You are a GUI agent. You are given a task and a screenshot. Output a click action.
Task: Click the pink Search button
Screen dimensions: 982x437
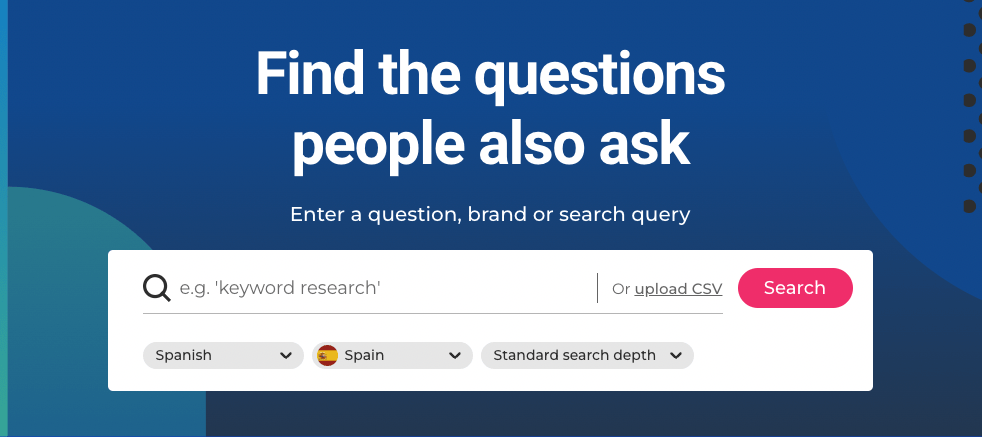(x=795, y=288)
